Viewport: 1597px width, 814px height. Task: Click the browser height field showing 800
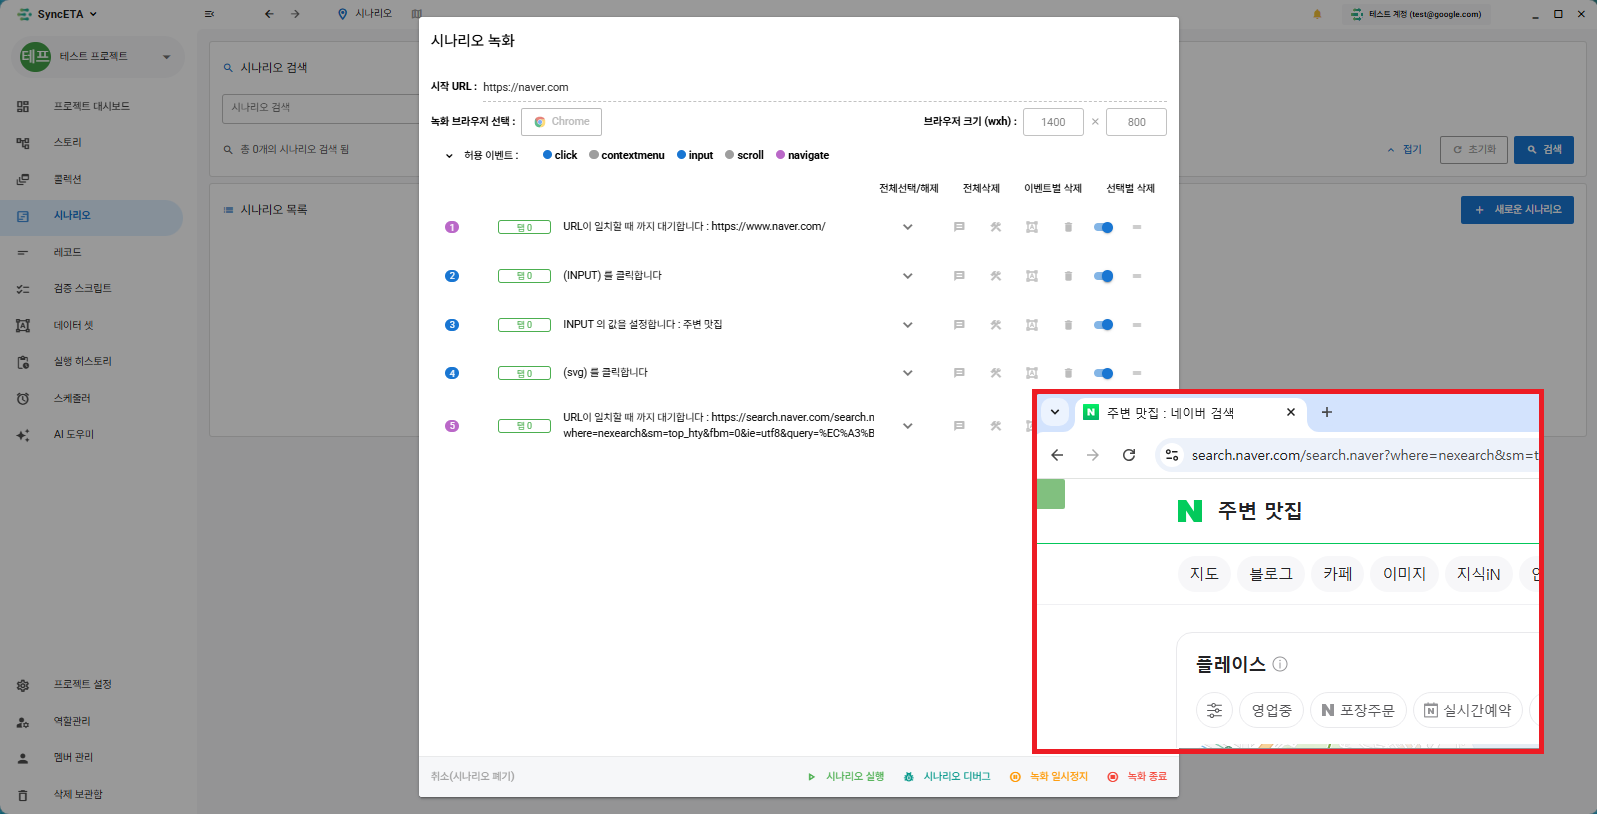(1137, 122)
